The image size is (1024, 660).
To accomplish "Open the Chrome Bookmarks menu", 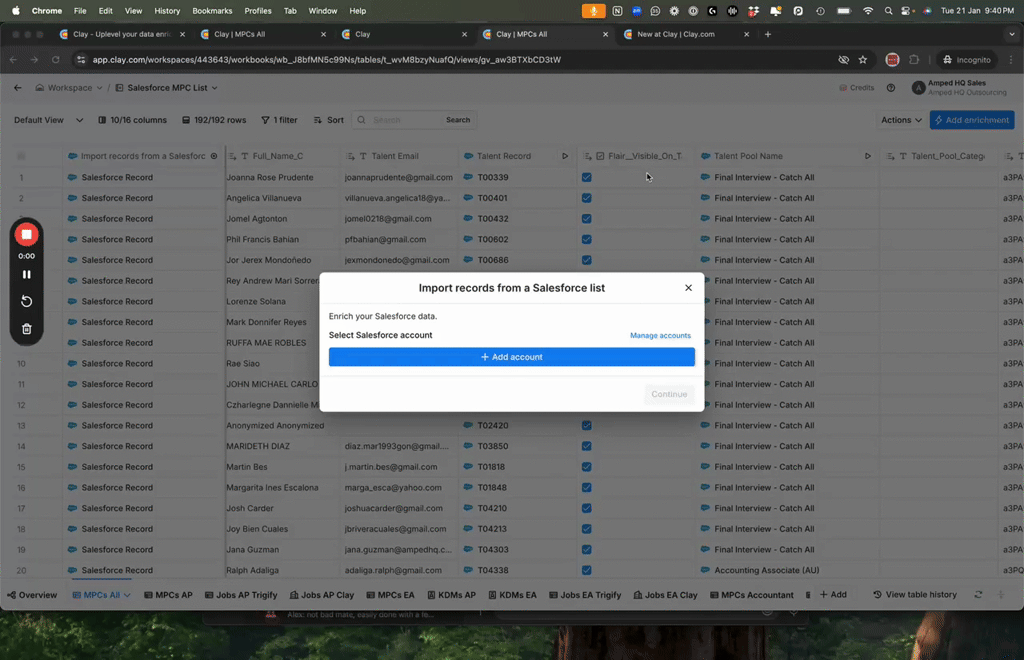I will pos(212,11).
